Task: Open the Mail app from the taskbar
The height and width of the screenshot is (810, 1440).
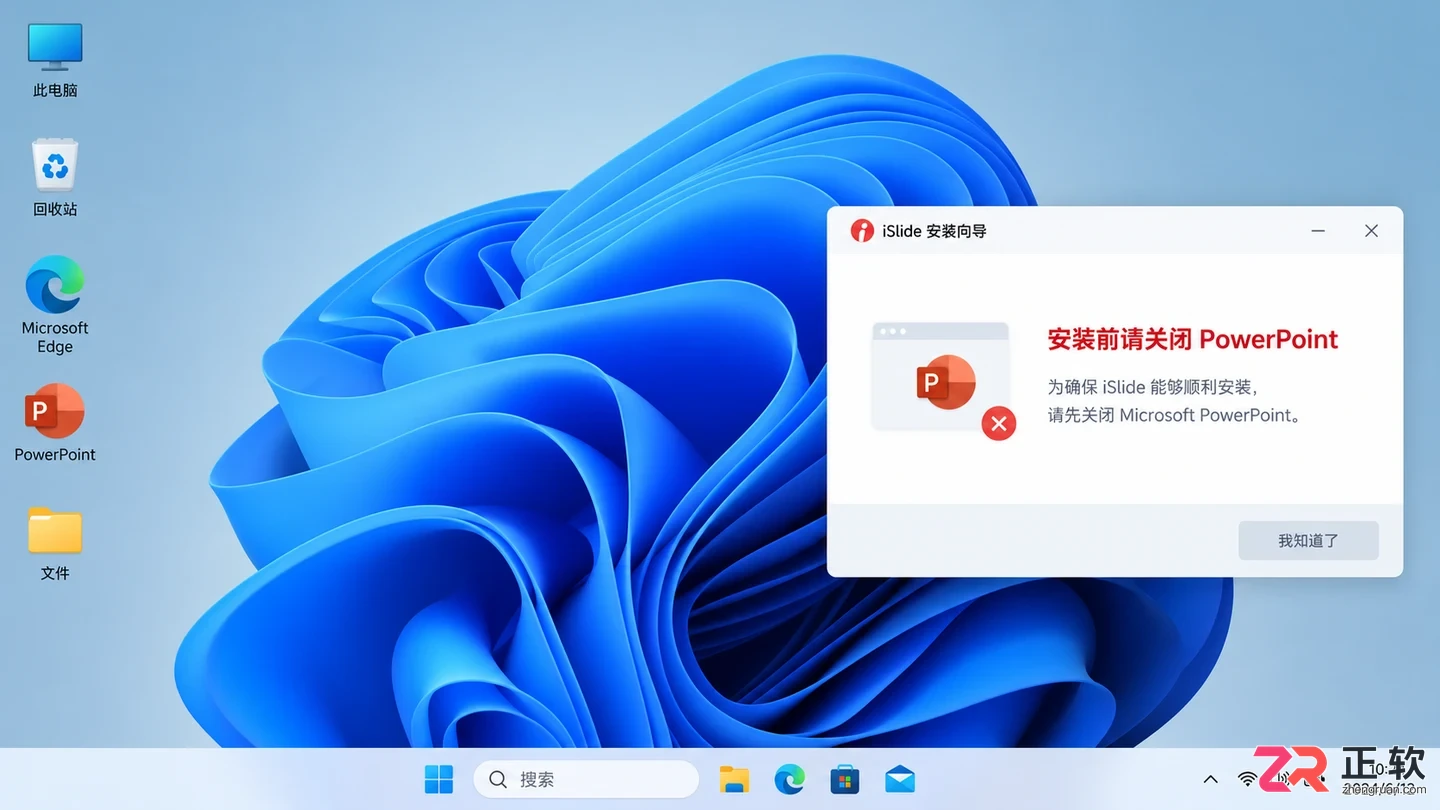Action: (x=900, y=779)
